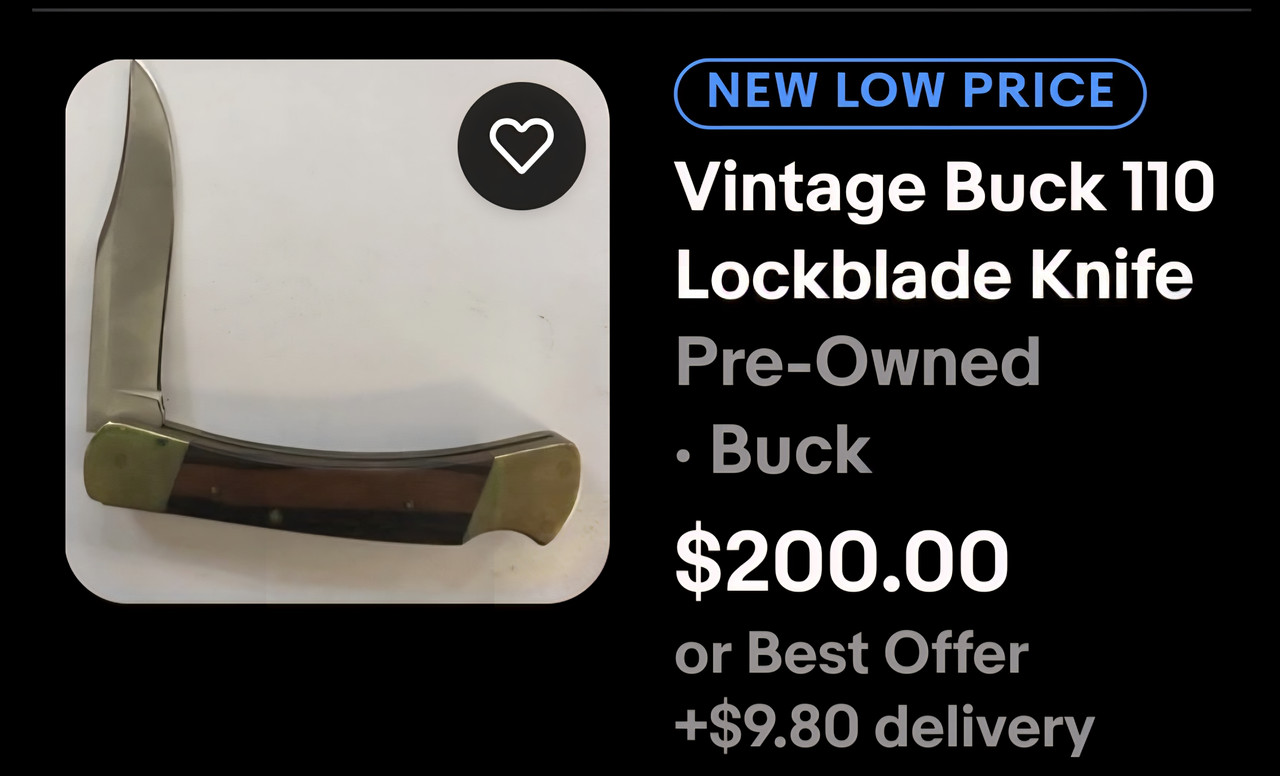Open the Vintage Buck 110 listing title

point(944,187)
